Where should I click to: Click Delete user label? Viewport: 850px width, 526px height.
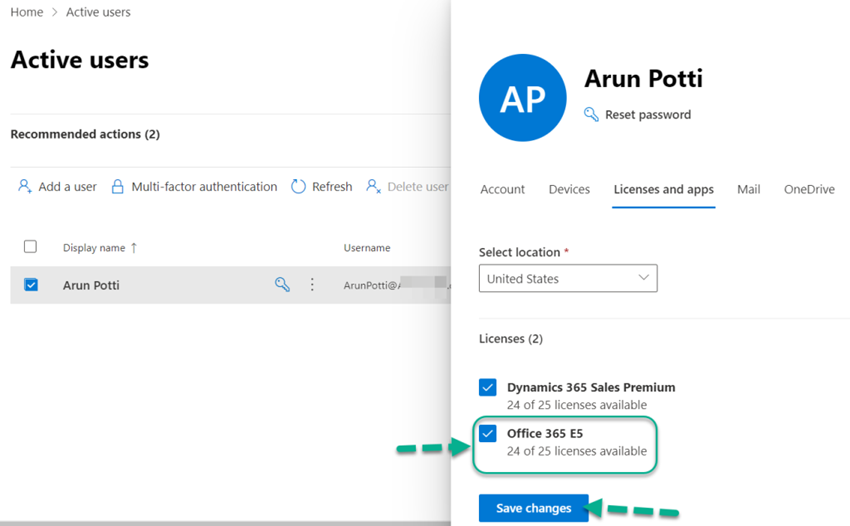coord(418,187)
